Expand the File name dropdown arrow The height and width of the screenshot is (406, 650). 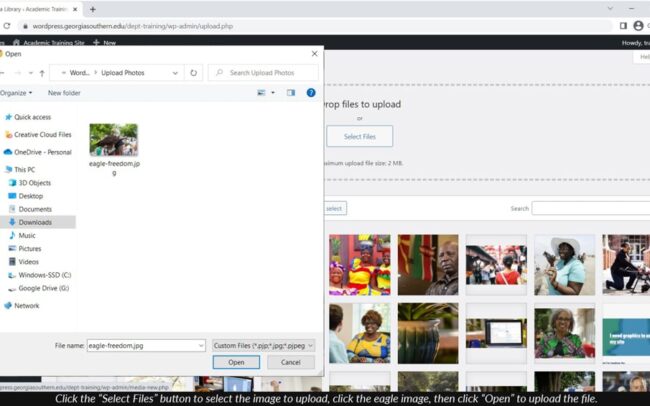(x=201, y=345)
